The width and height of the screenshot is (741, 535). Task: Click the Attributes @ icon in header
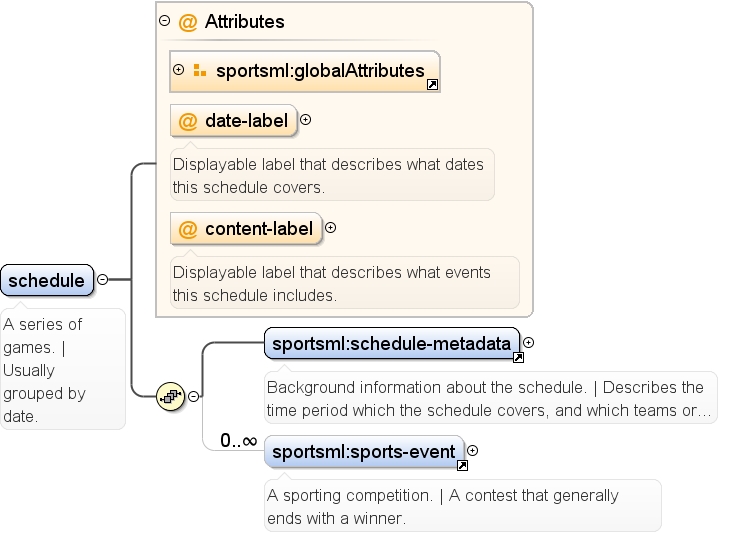click(x=188, y=22)
